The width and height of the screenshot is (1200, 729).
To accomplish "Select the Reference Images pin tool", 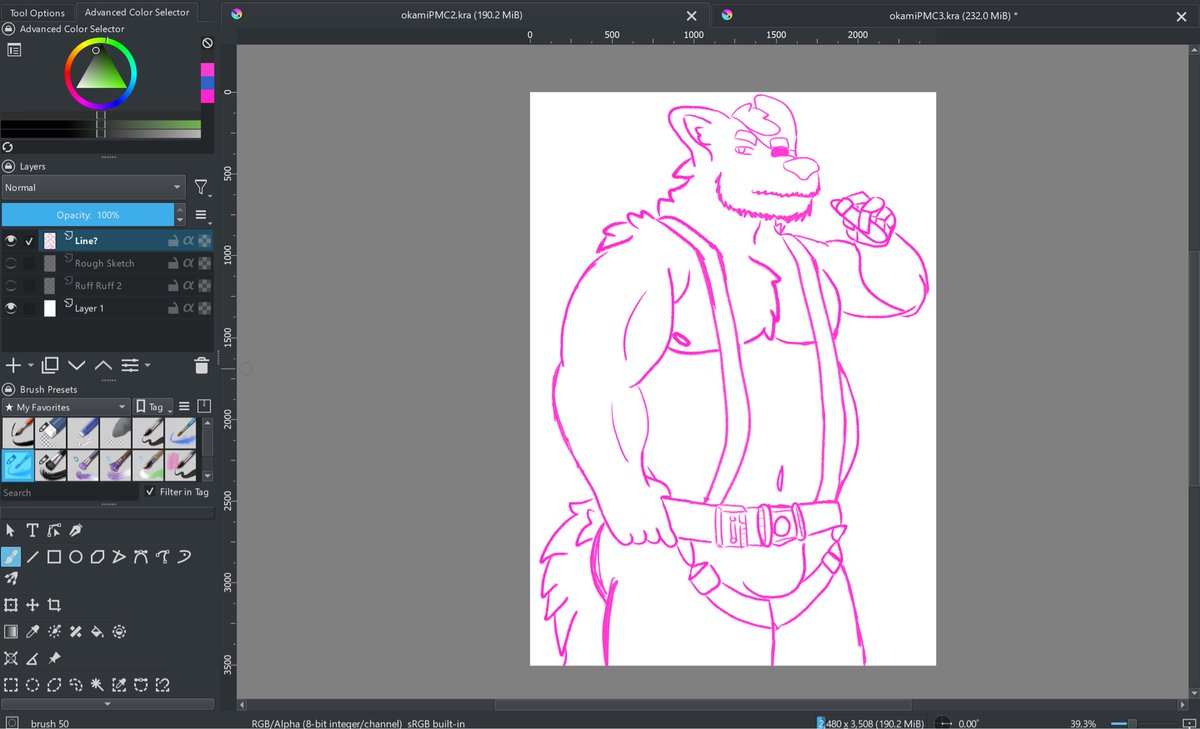I will click(54, 658).
